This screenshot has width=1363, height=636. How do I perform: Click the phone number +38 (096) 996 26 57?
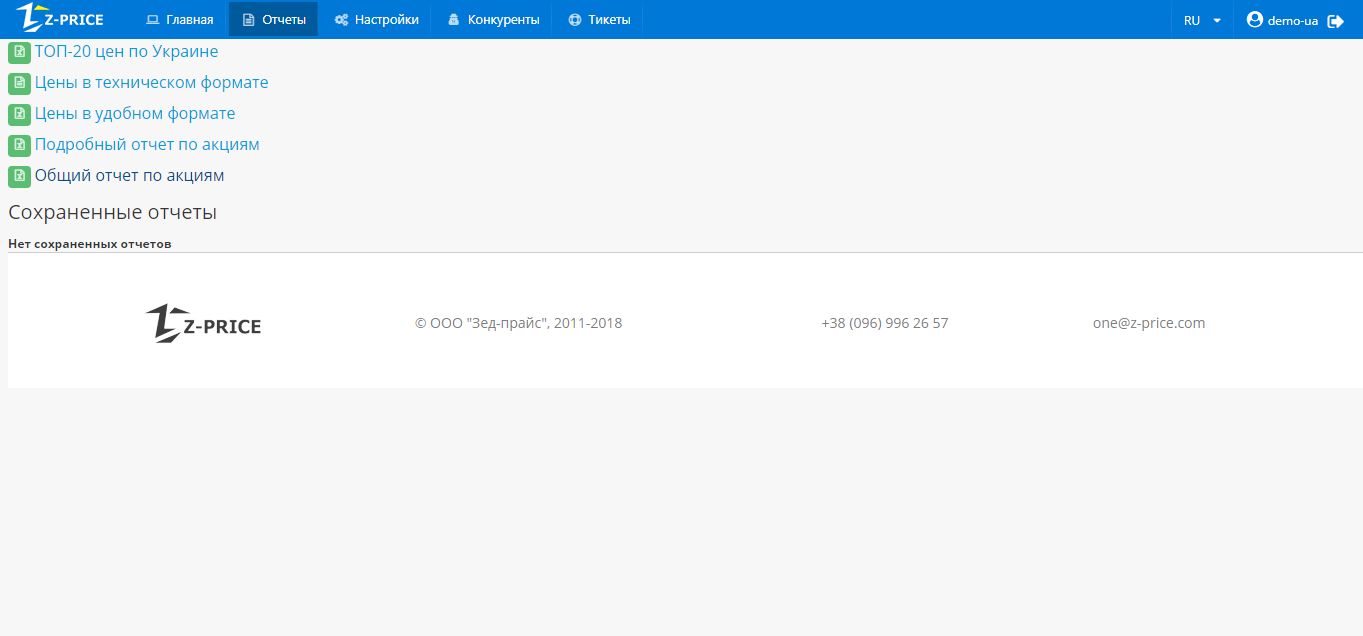885,323
